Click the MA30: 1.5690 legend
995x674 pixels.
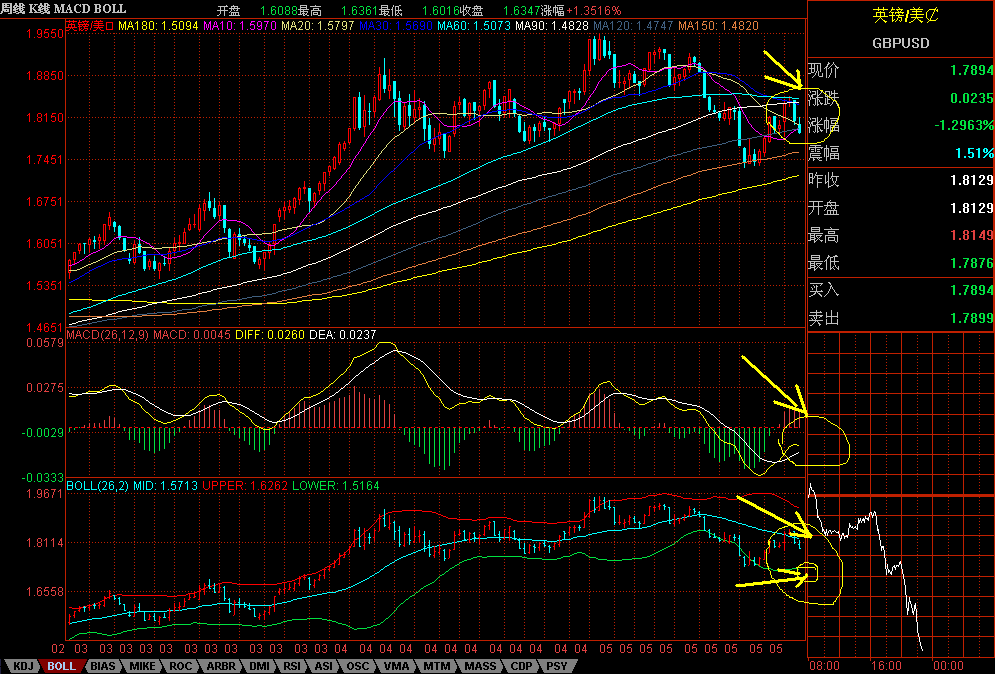coord(396,26)
